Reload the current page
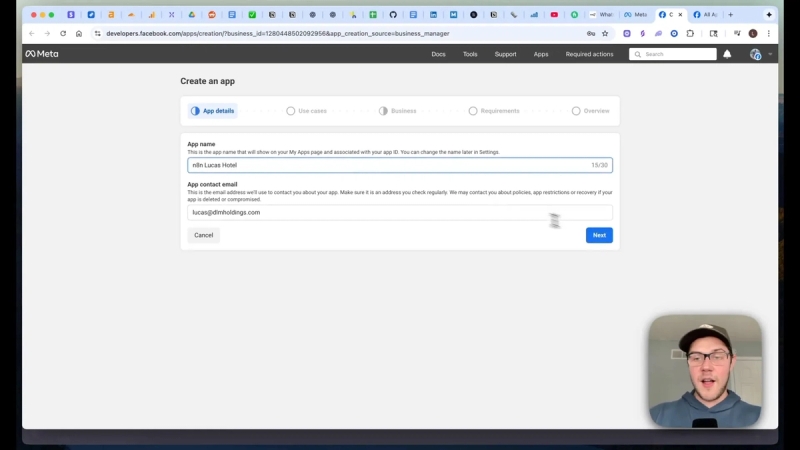The width and height of the screenshot is (800, 450). (x=63, y=34)
